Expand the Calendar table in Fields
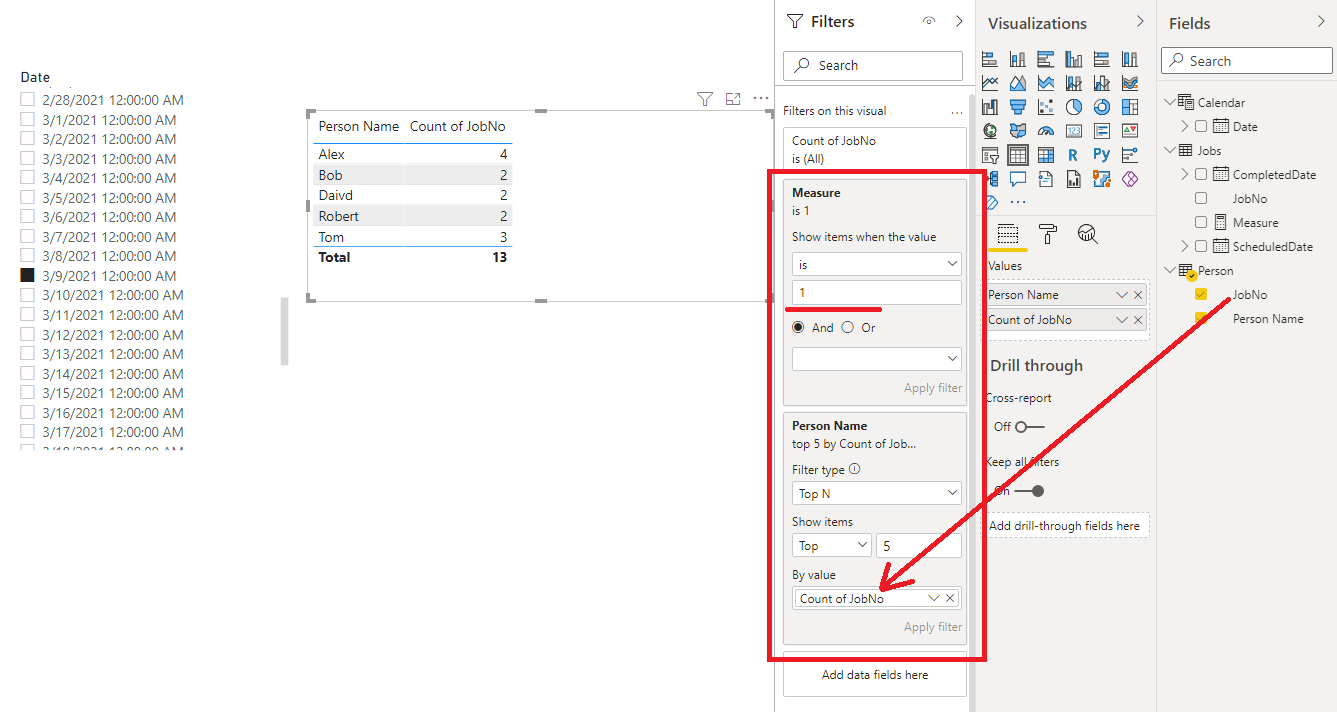Viewport: 1337px width, 712px height. pyautogui.click(x=1171, y=102)
